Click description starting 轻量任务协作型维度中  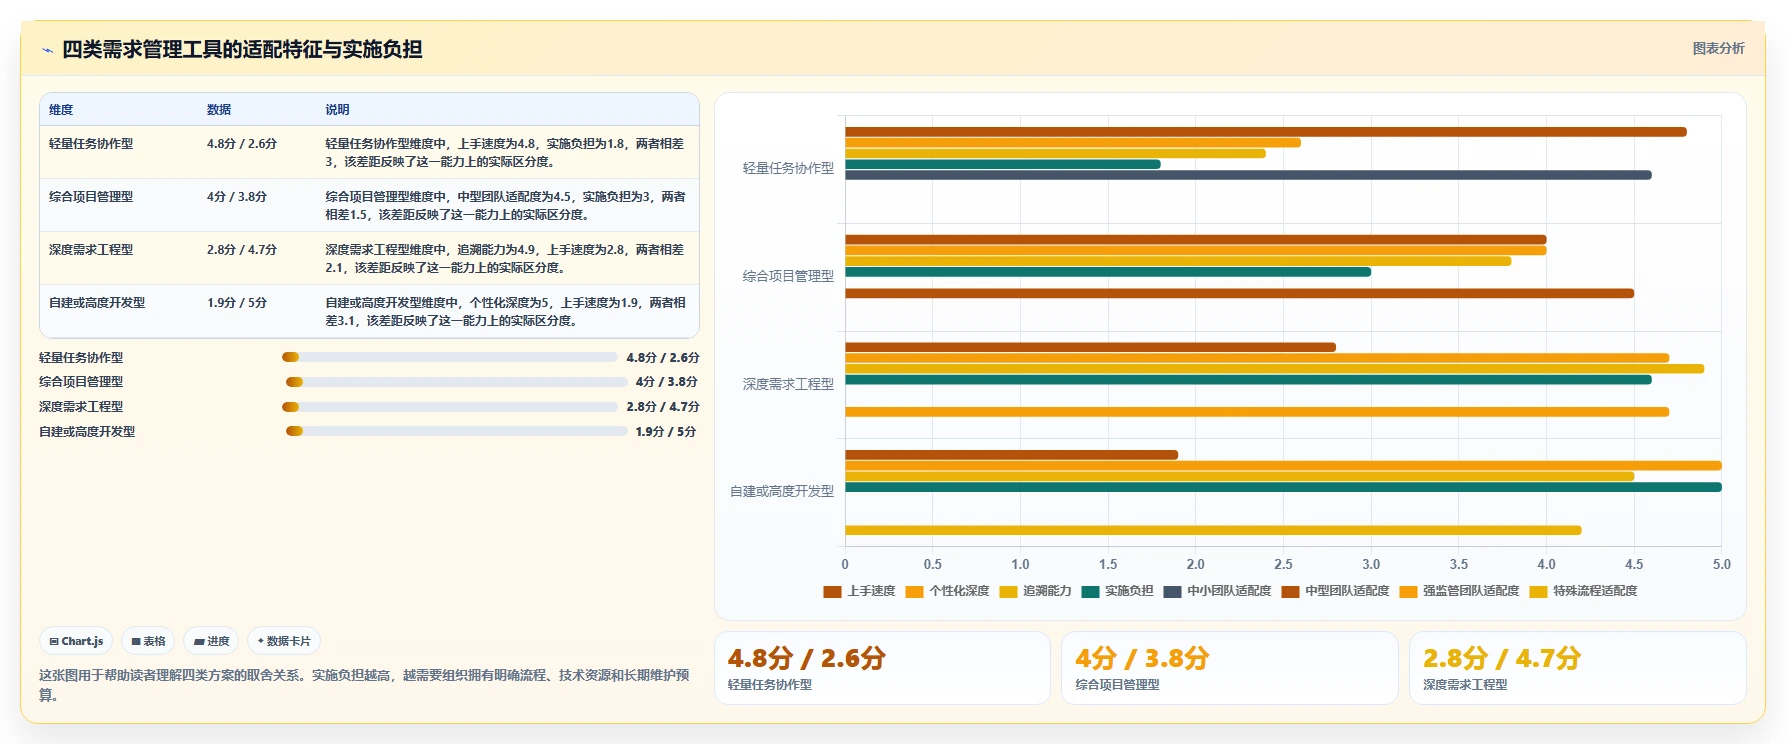click(505, 153)
